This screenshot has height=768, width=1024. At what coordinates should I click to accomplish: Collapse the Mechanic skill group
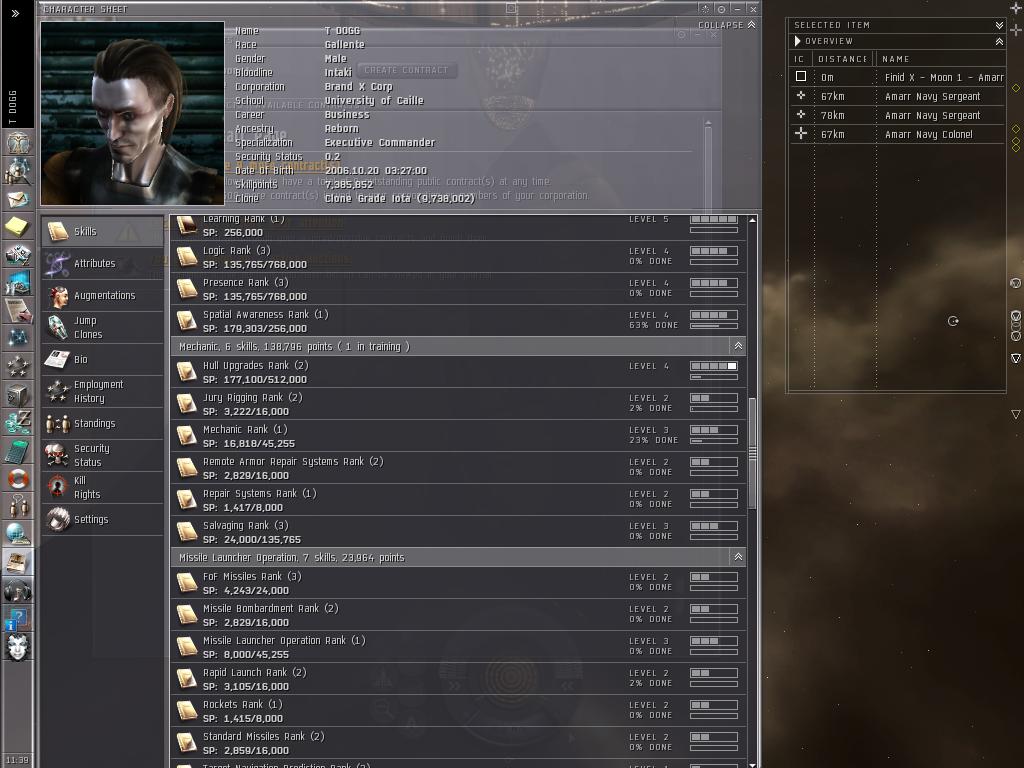(738, 346)
